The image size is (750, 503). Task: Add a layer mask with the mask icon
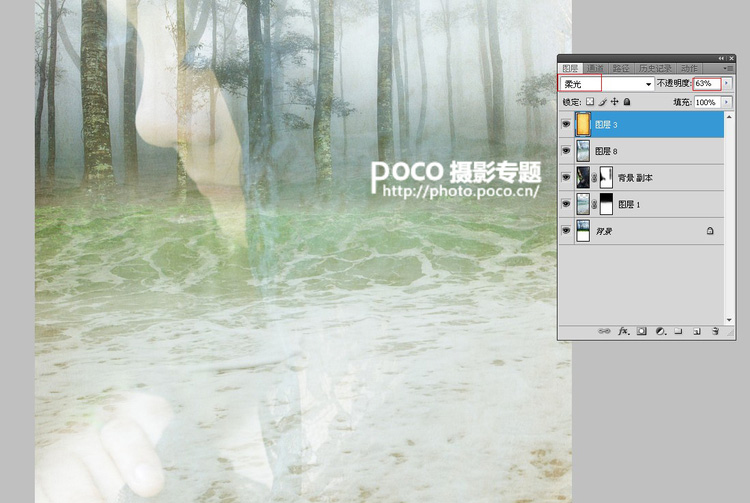pyautogui.click(x=641, y=331)
